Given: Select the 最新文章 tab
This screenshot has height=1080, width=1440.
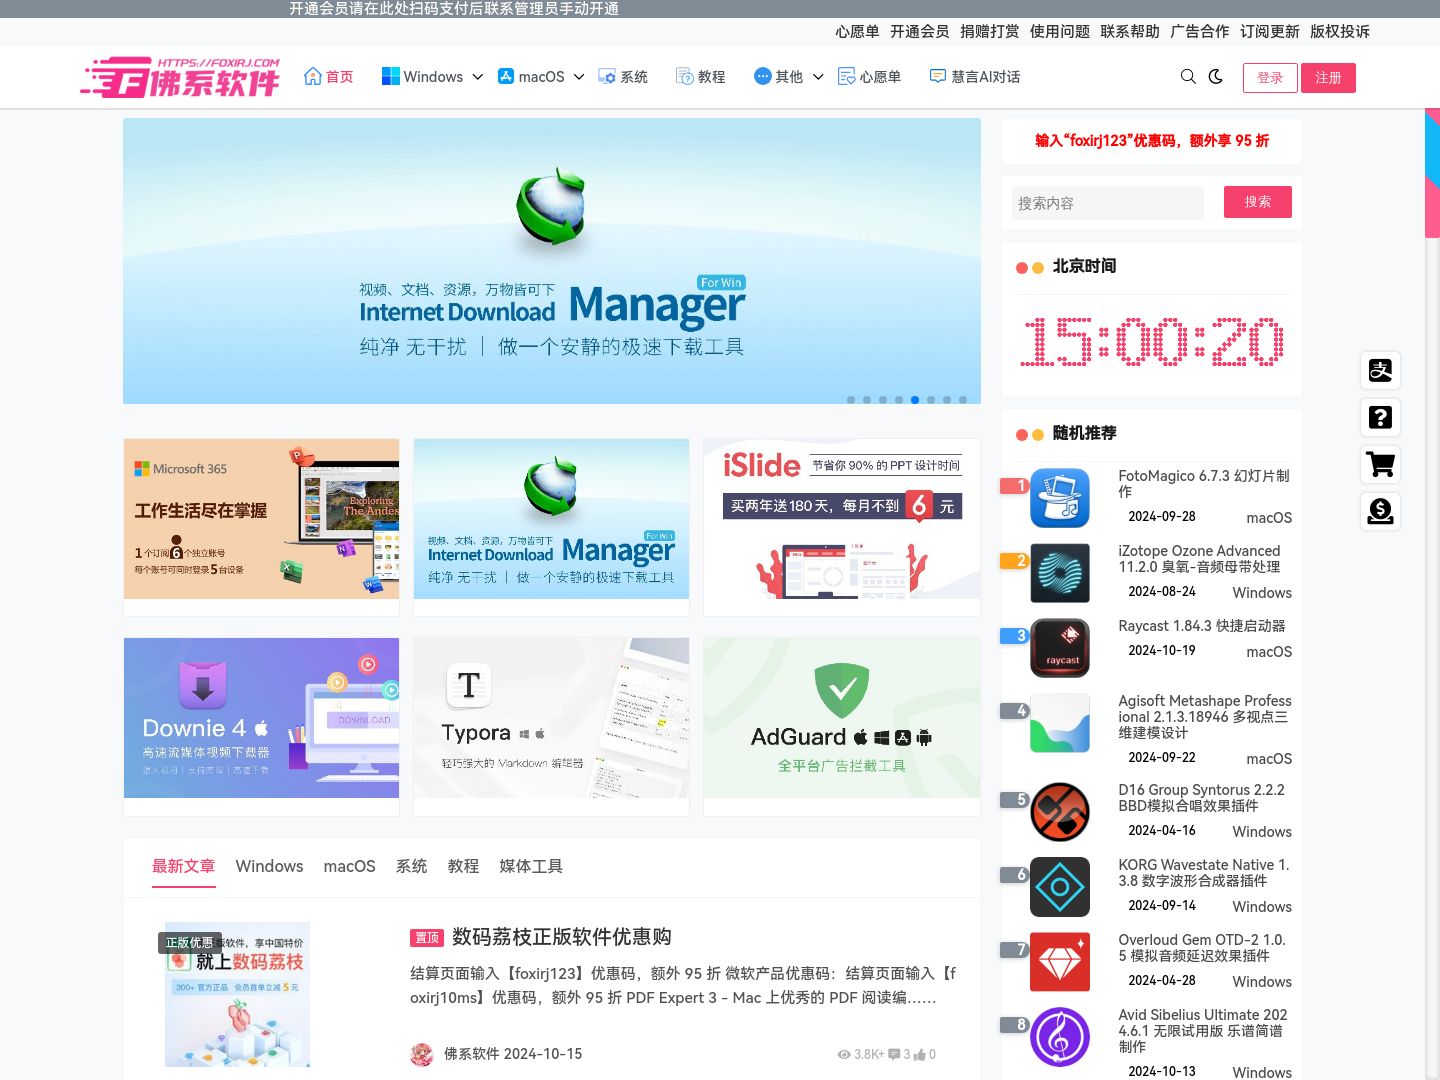Looking at the screenshot, I should tap(183, 866).
